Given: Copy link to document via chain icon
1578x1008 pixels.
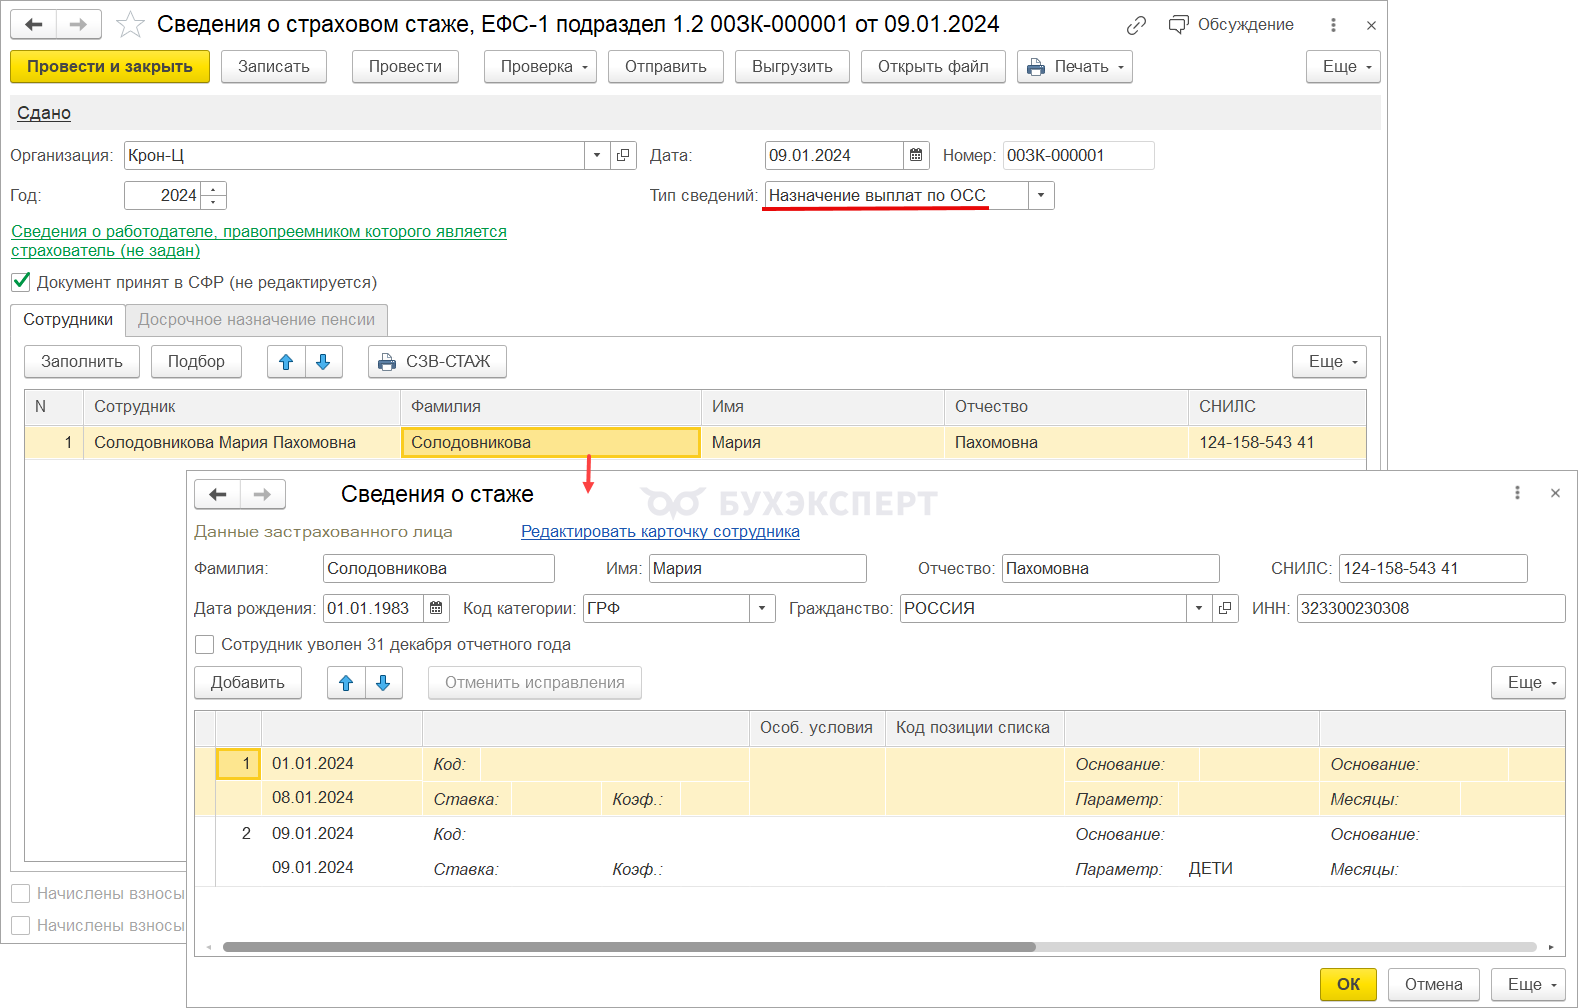Looking at the screenshot, I should pos(1136,25).
